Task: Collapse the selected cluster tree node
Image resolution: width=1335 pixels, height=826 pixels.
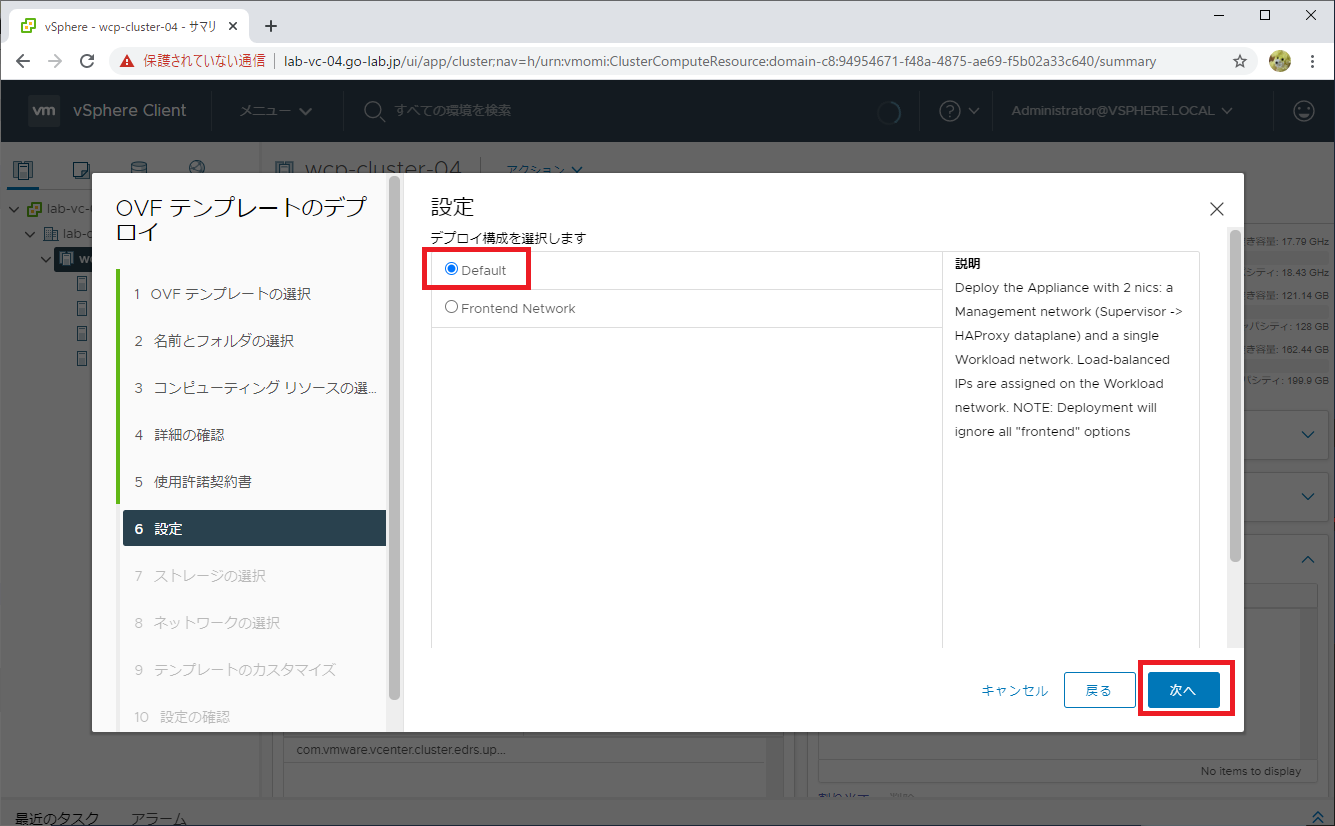Action: tap(47, 259)
